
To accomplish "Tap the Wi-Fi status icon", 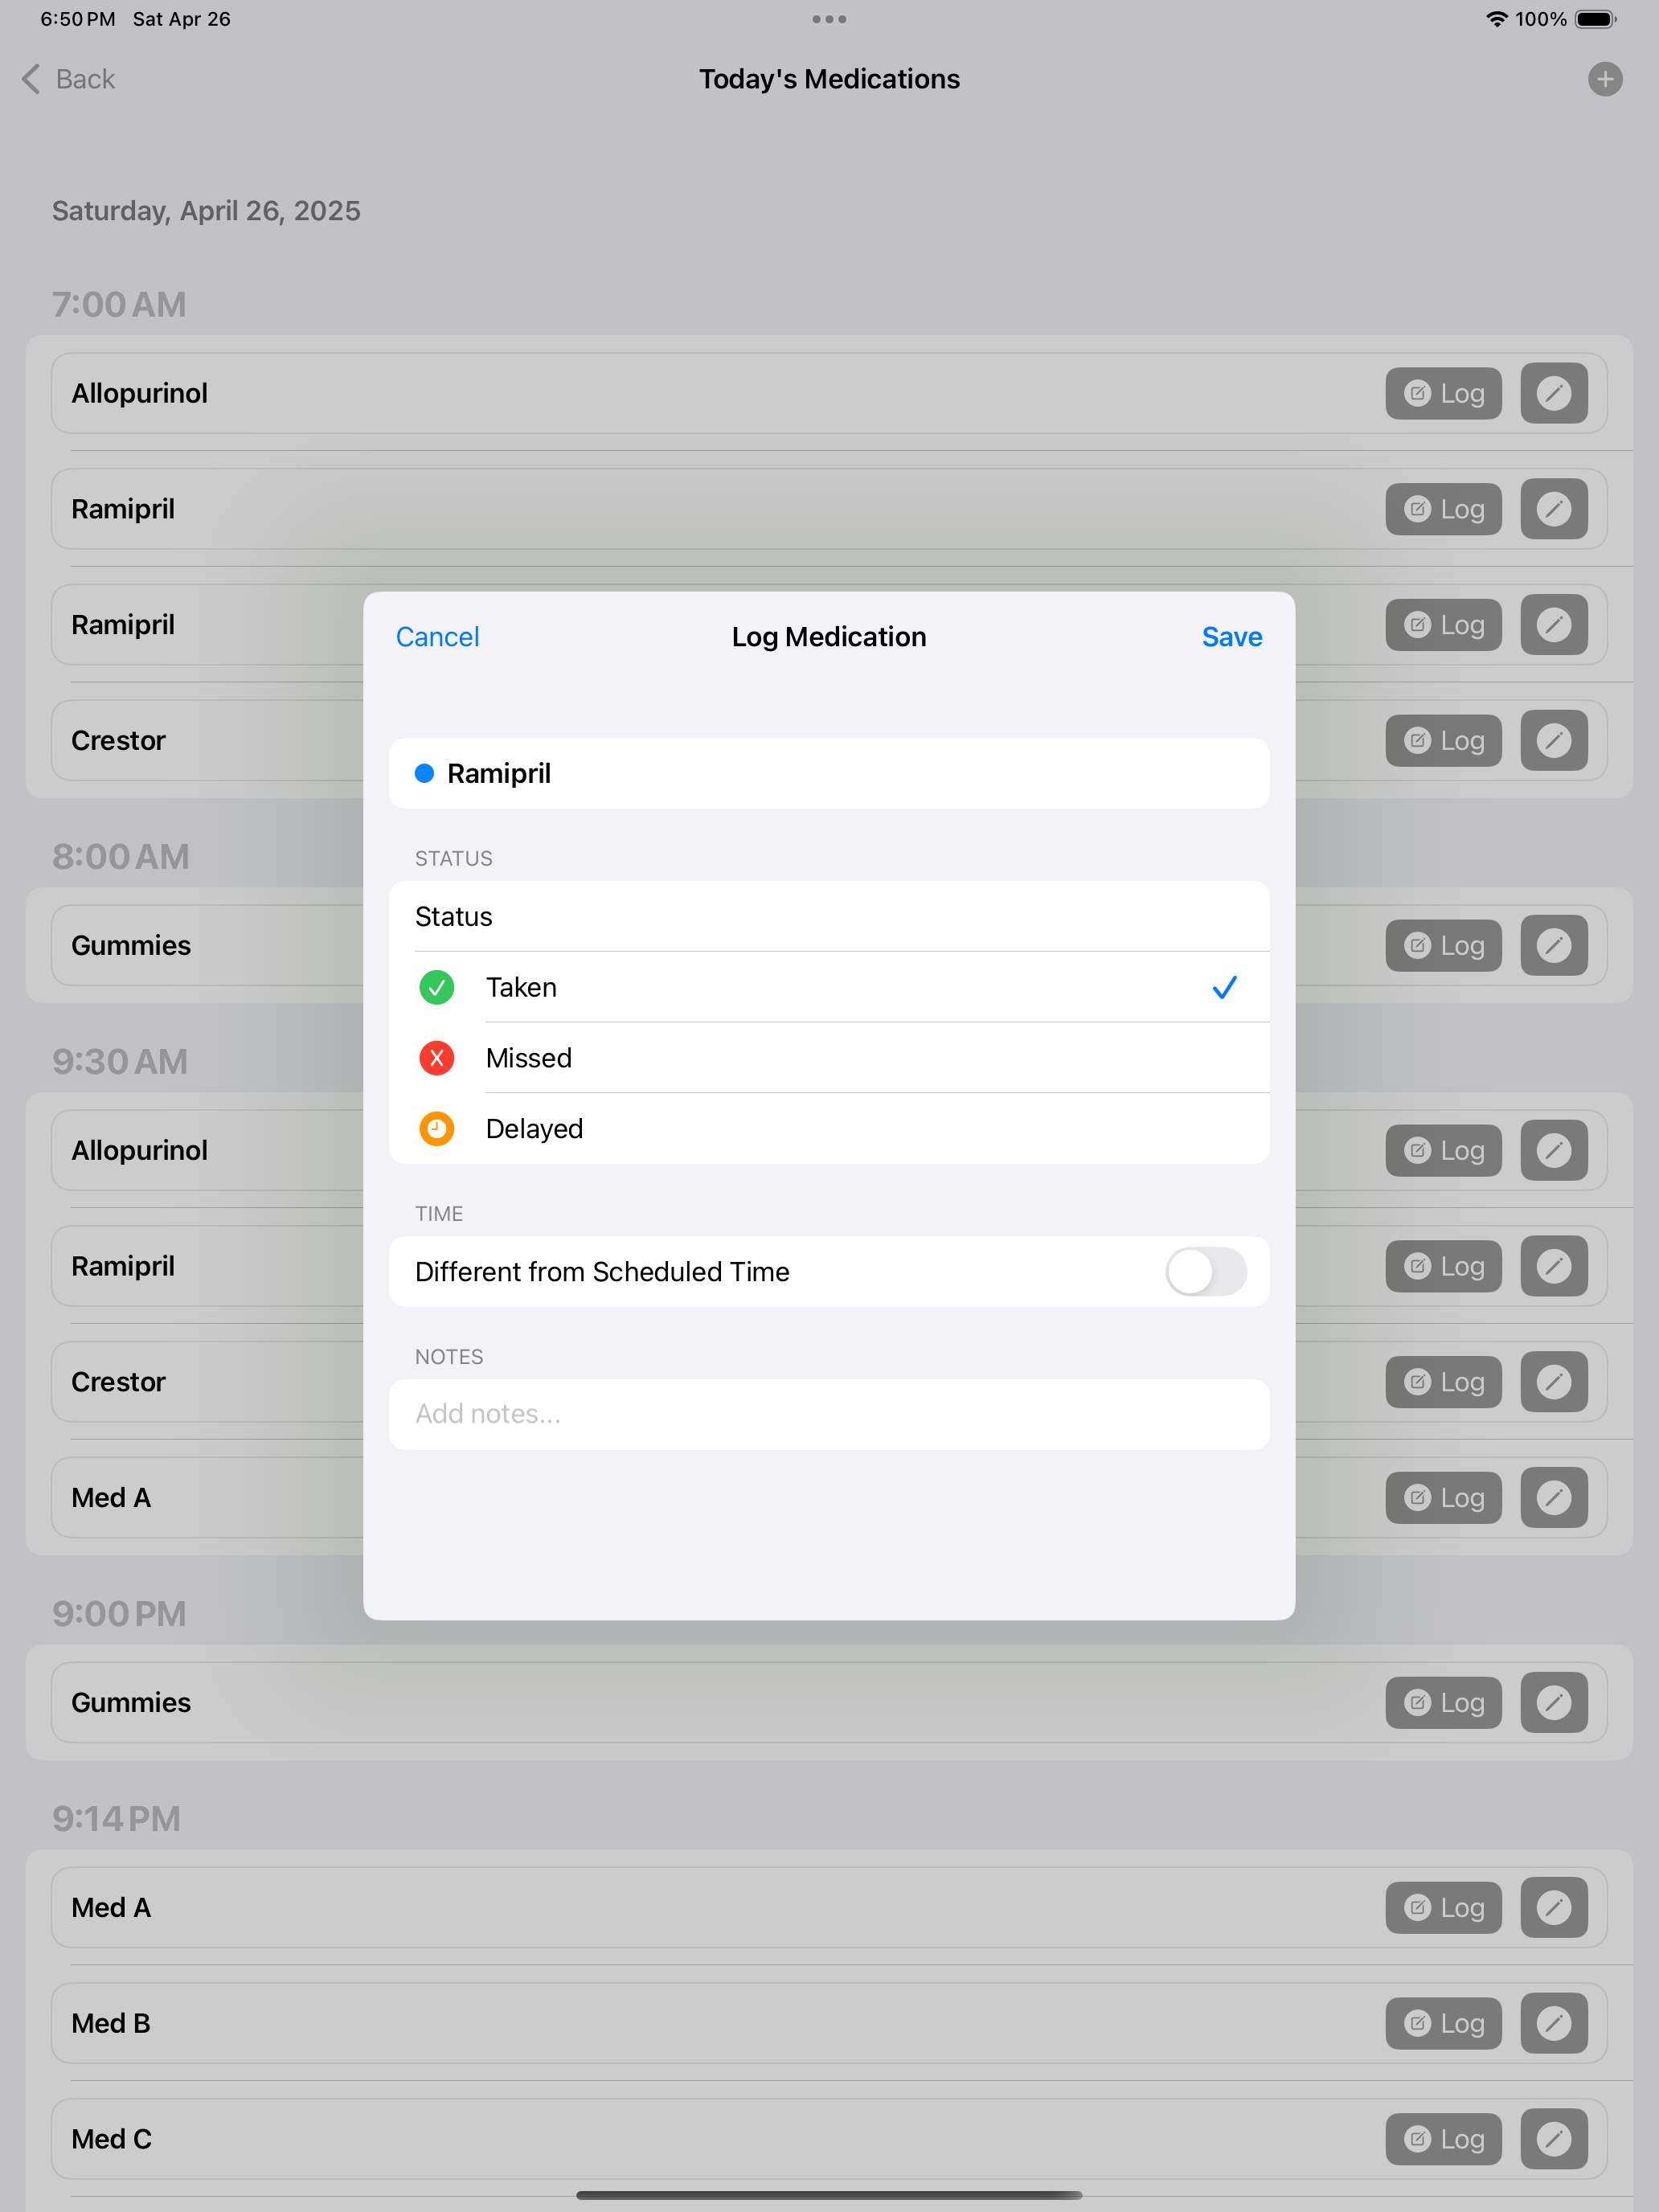I will point(1496,19).
